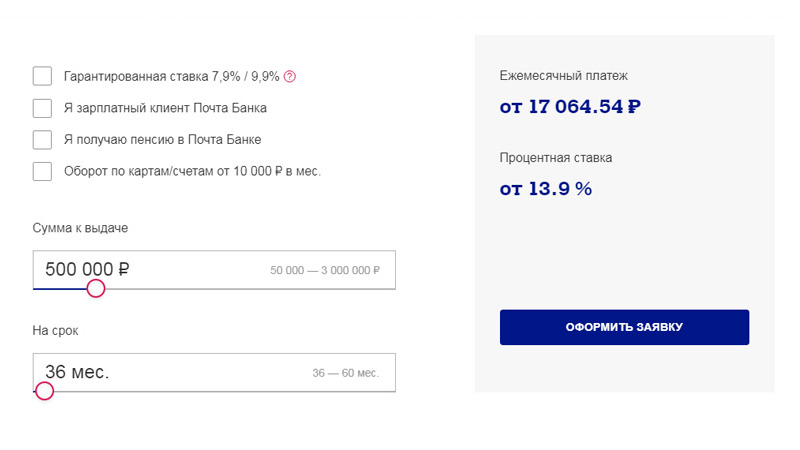Screen dimensions: 800x450
Task: Enable the зарплатный клиент Почта Банка checkbox square
Action: click(42, 108)
